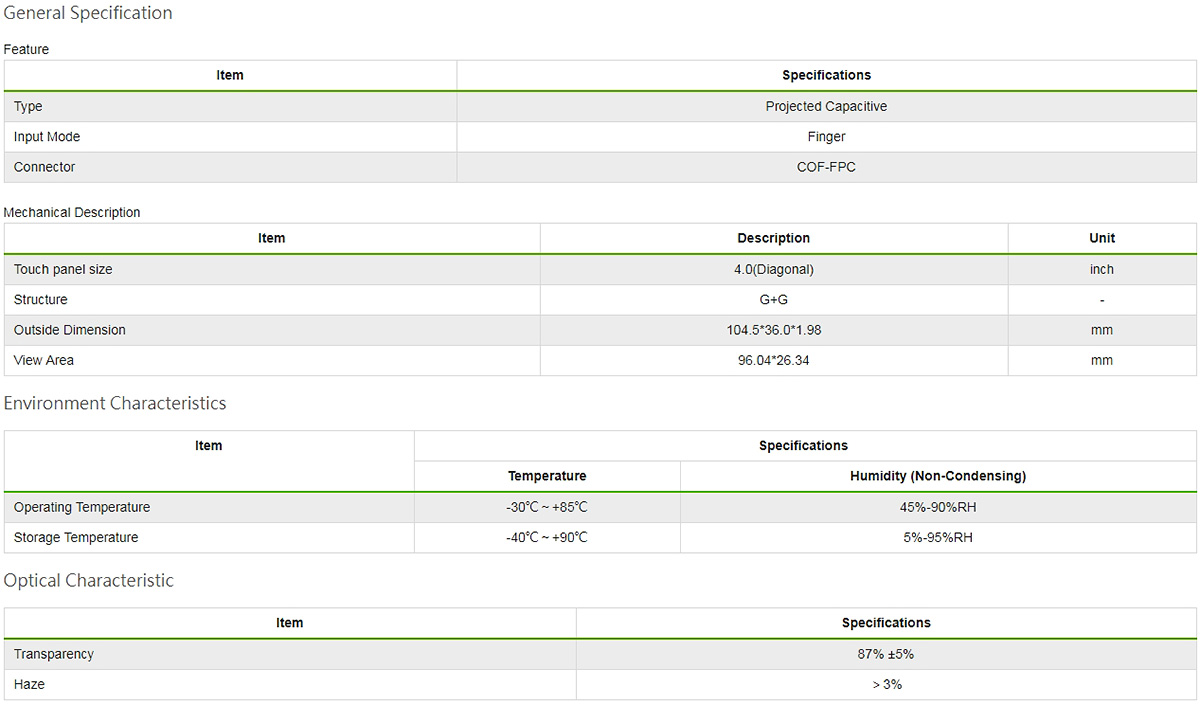This screenshot has width=1200, height=705.
Task: Select the View Area value 96.04*26.34
Action: 773,360
